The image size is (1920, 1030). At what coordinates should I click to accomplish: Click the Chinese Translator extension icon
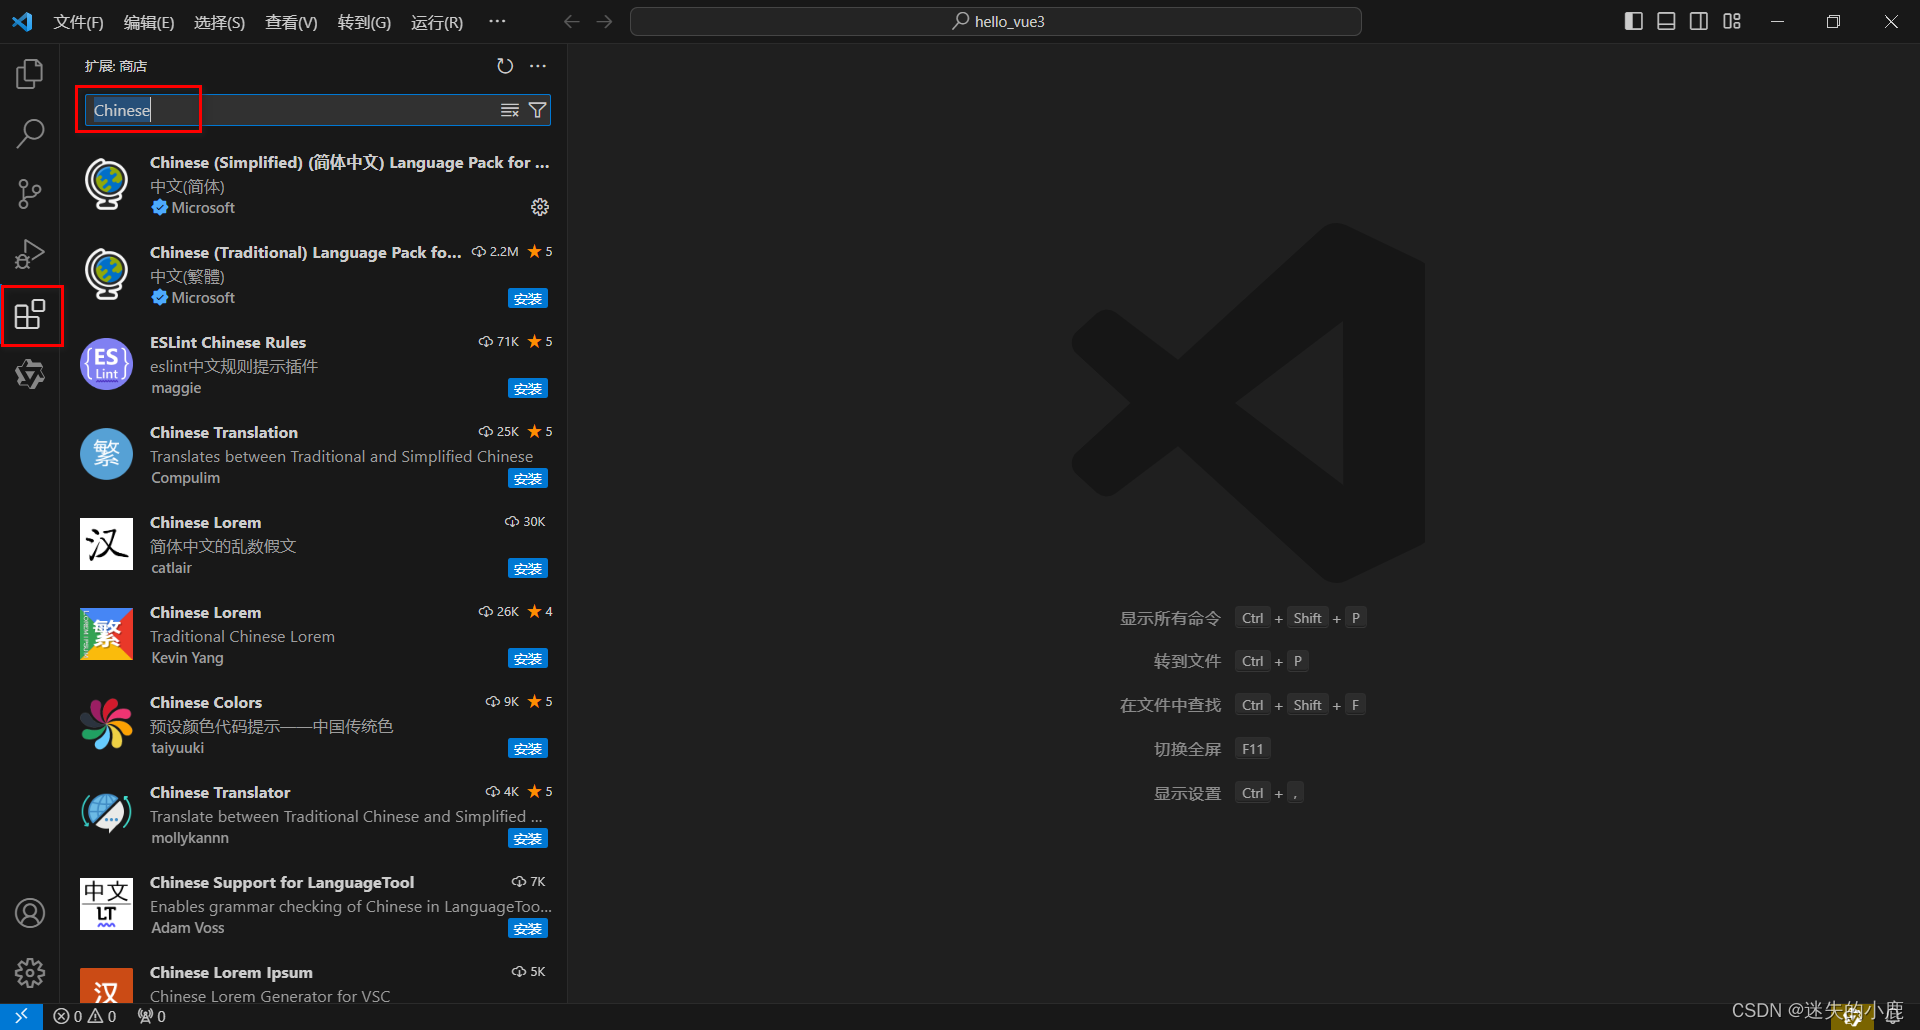106,814
